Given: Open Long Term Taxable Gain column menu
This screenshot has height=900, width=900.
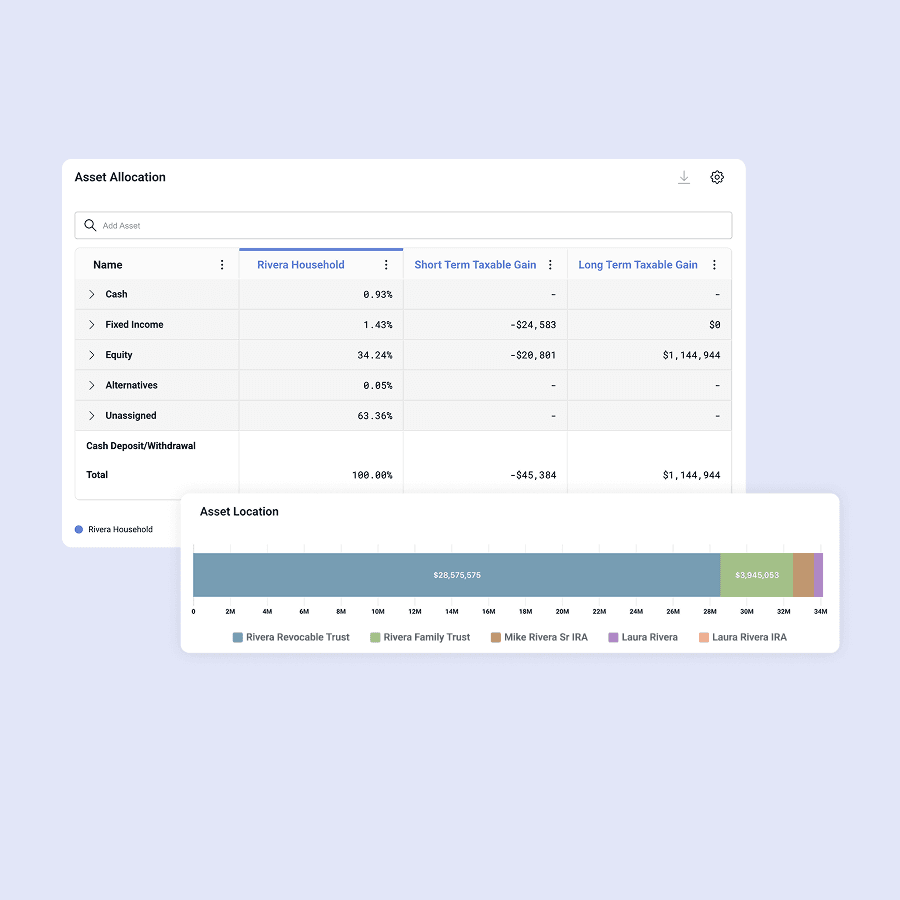Looking at the screenshot, I should click(714, 265).
